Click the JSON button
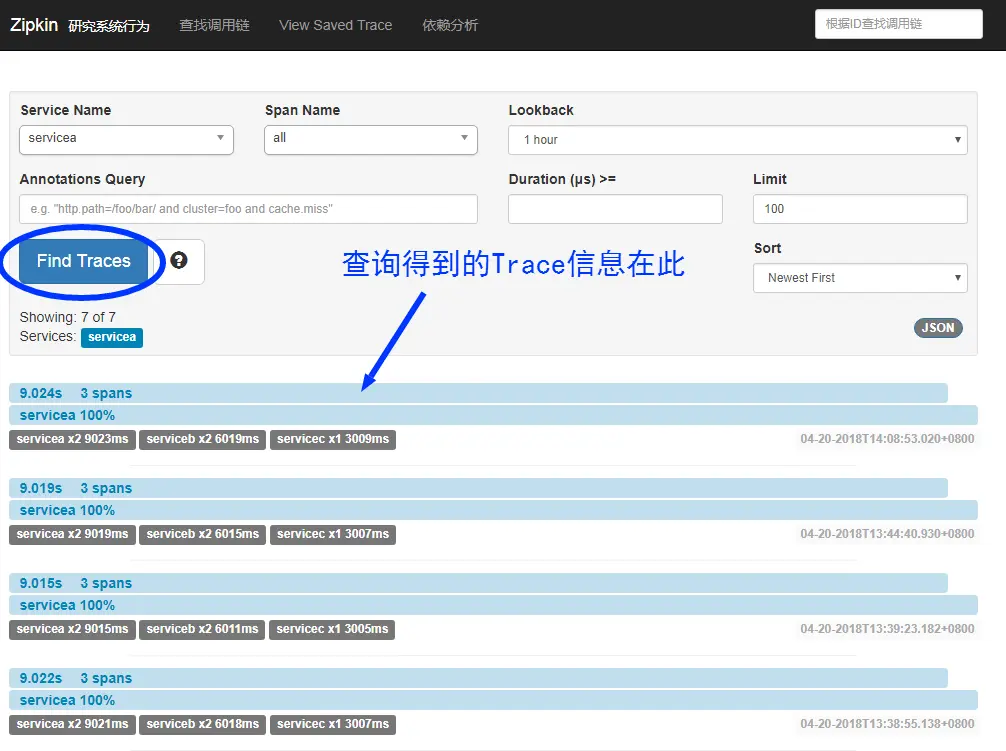This screenshot has width=1006, height=751. click(938, 328)
